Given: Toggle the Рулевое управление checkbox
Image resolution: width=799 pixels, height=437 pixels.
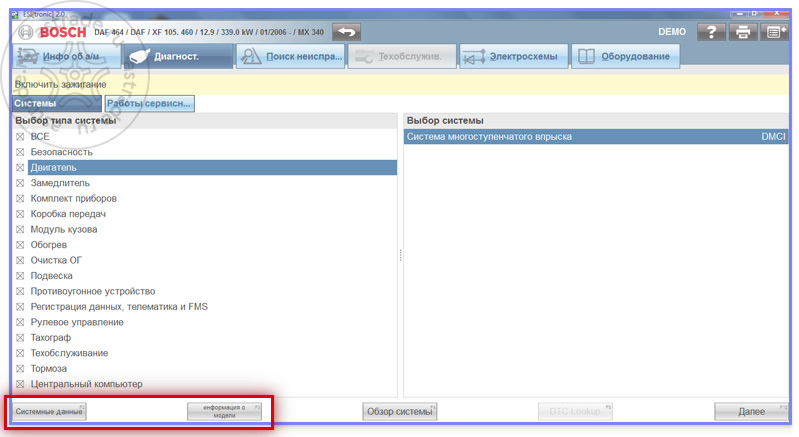Looking at the screenshot, I should [20, 322].
